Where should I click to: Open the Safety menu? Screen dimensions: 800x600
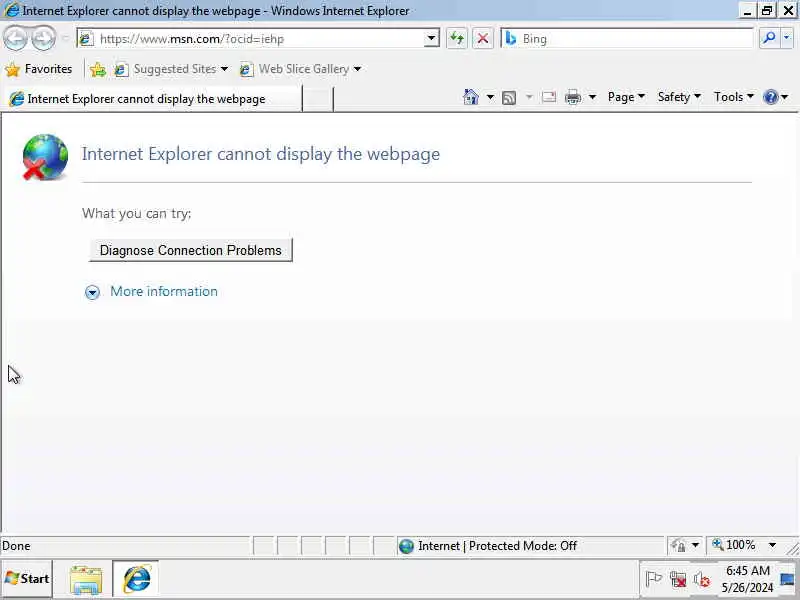tap(679, 97)
